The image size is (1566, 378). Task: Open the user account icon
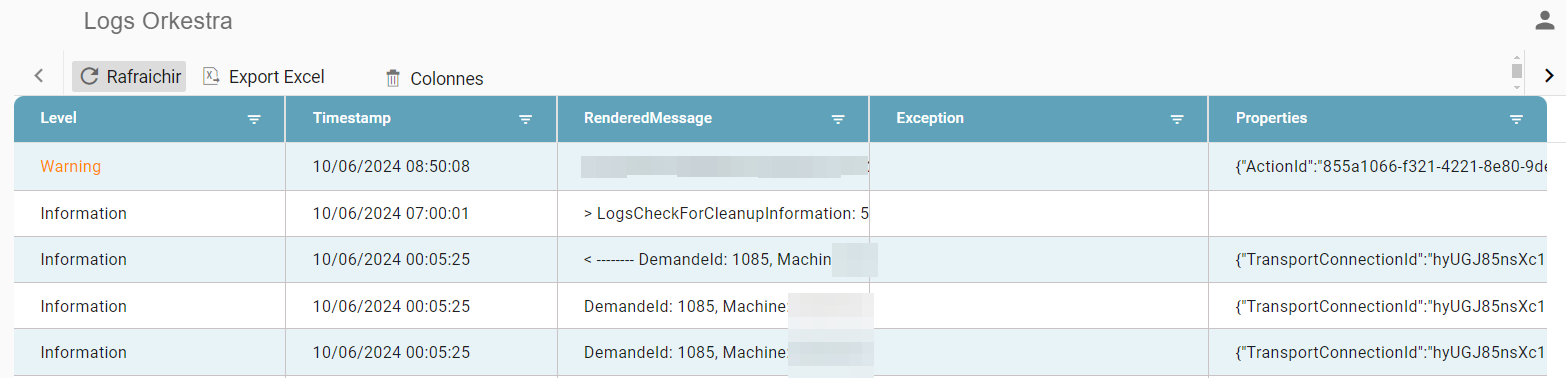[x=1545, y=20]
